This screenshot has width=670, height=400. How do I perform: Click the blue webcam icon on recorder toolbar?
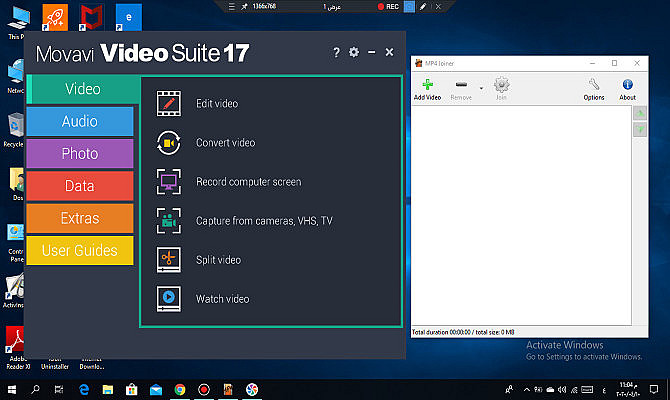409,6
